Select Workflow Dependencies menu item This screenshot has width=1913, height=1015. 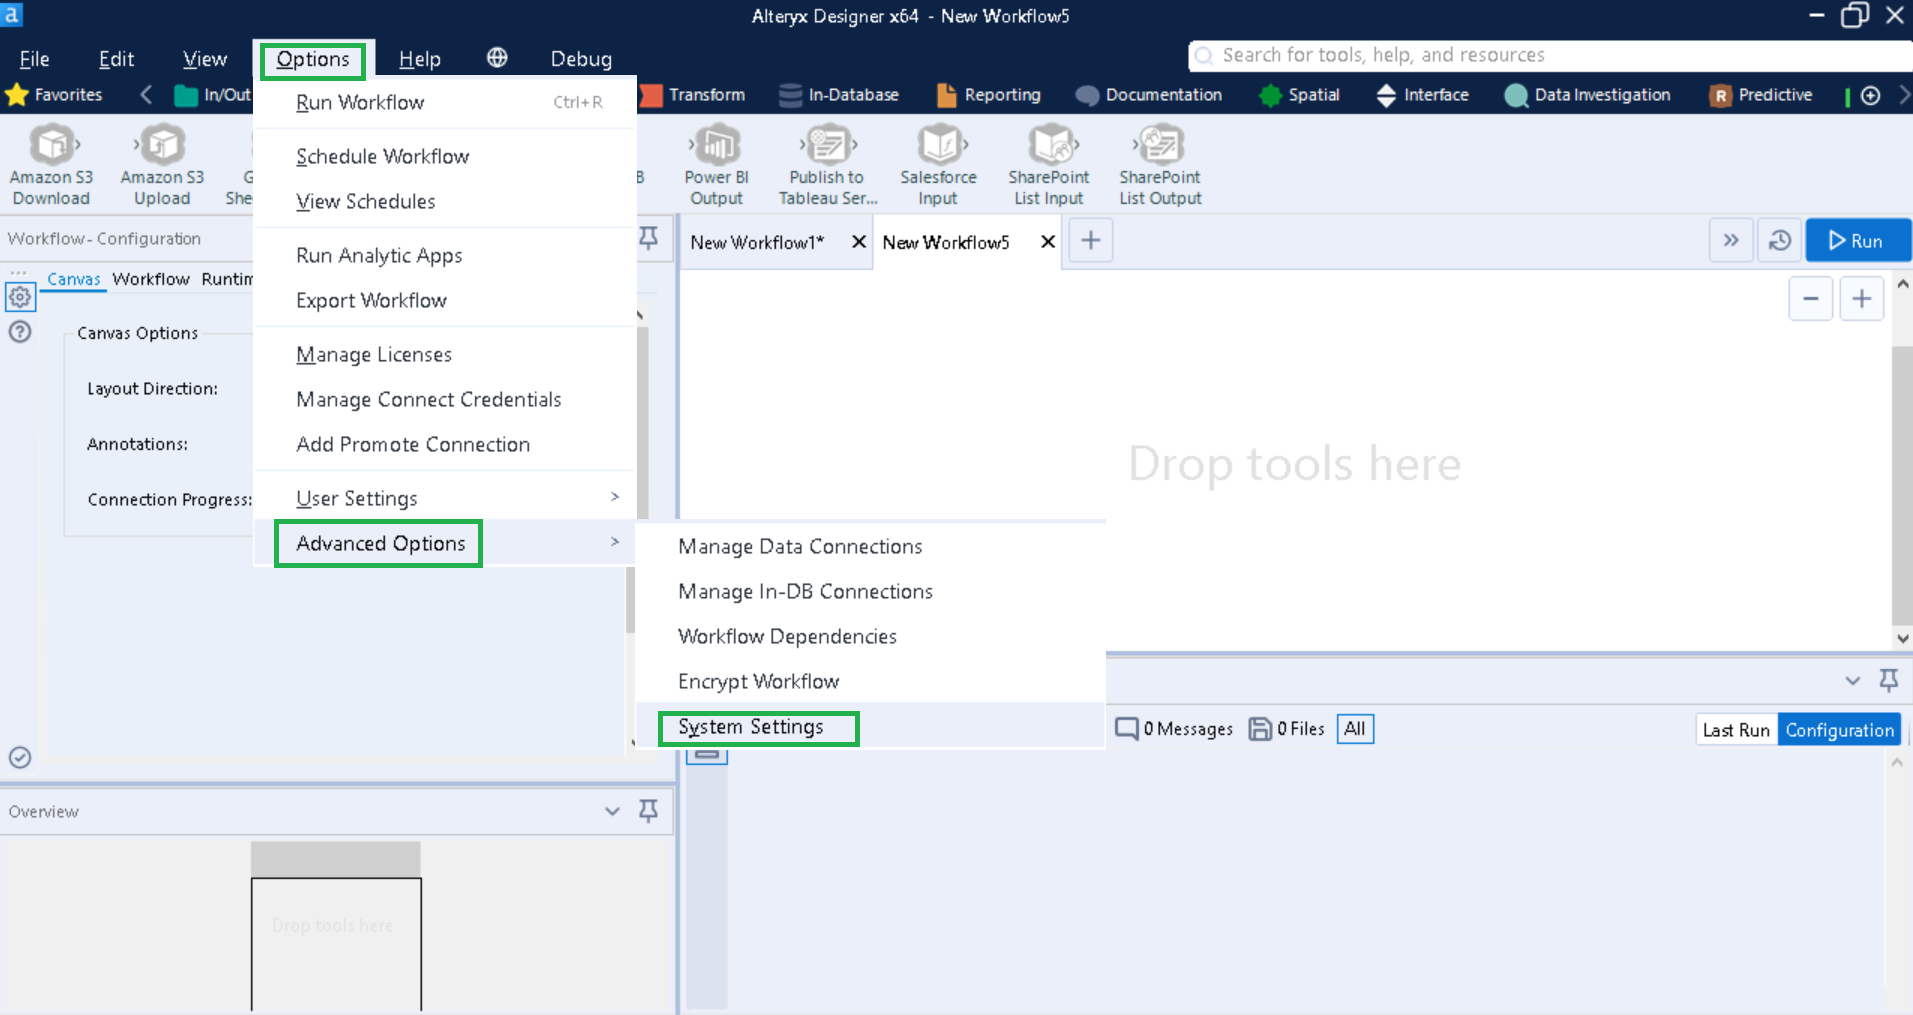point(872,636)
